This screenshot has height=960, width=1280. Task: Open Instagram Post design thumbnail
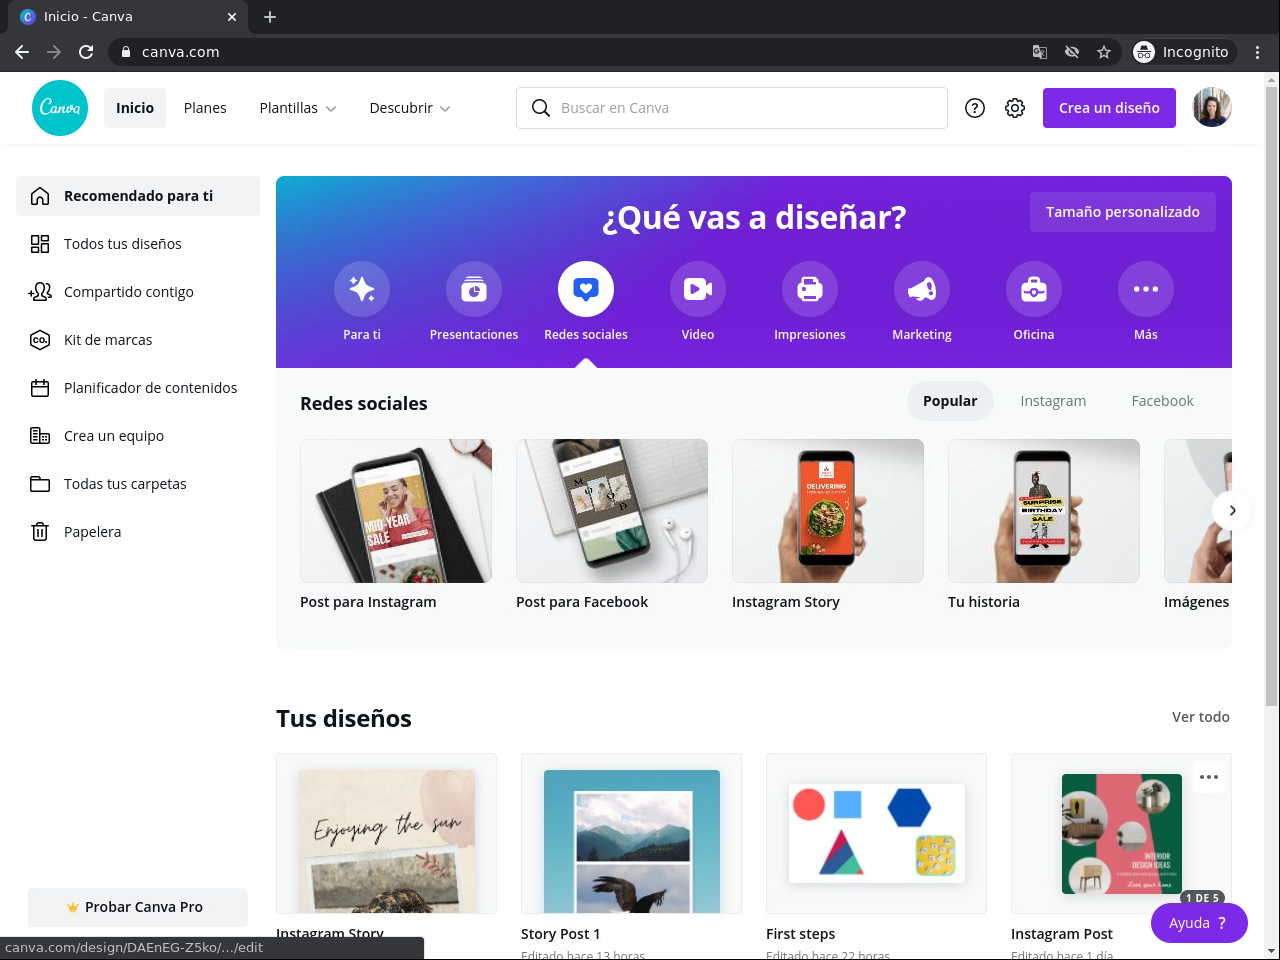click(x=1121, y=833)
